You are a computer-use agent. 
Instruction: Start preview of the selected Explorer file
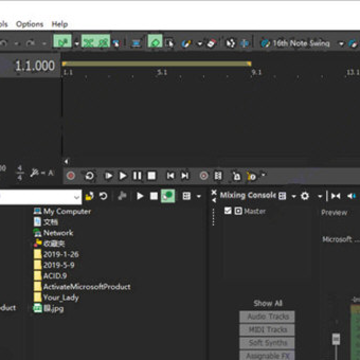click(x=140, y=196)
